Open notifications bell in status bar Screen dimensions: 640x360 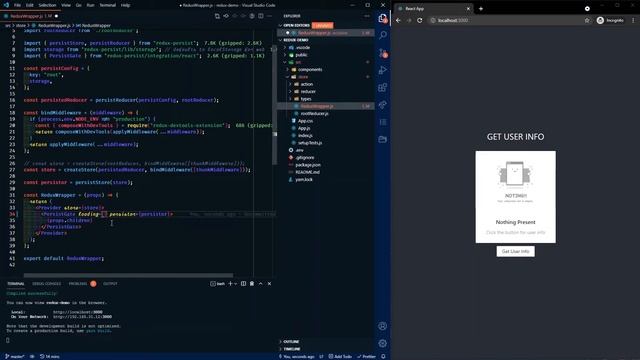click(383, 356)
